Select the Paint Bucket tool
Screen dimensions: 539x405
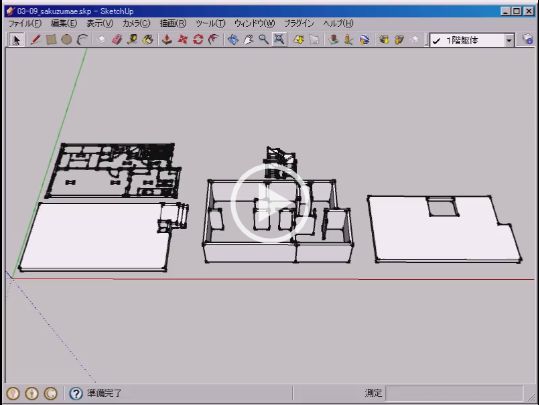pyautogui.click(x=148, y=40)
